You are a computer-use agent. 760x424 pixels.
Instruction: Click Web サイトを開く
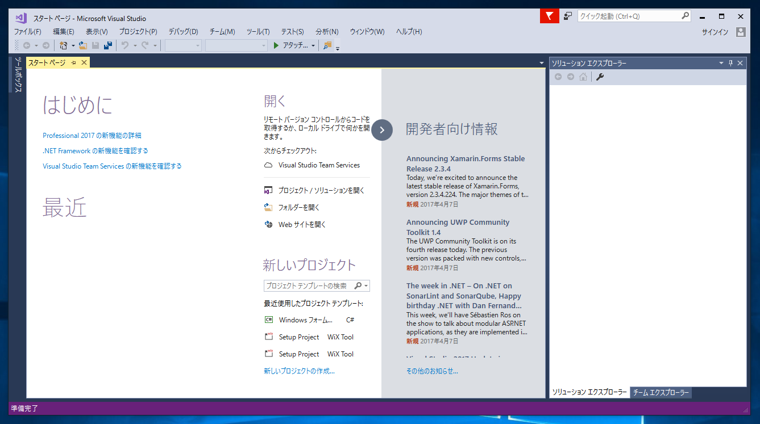295,224
